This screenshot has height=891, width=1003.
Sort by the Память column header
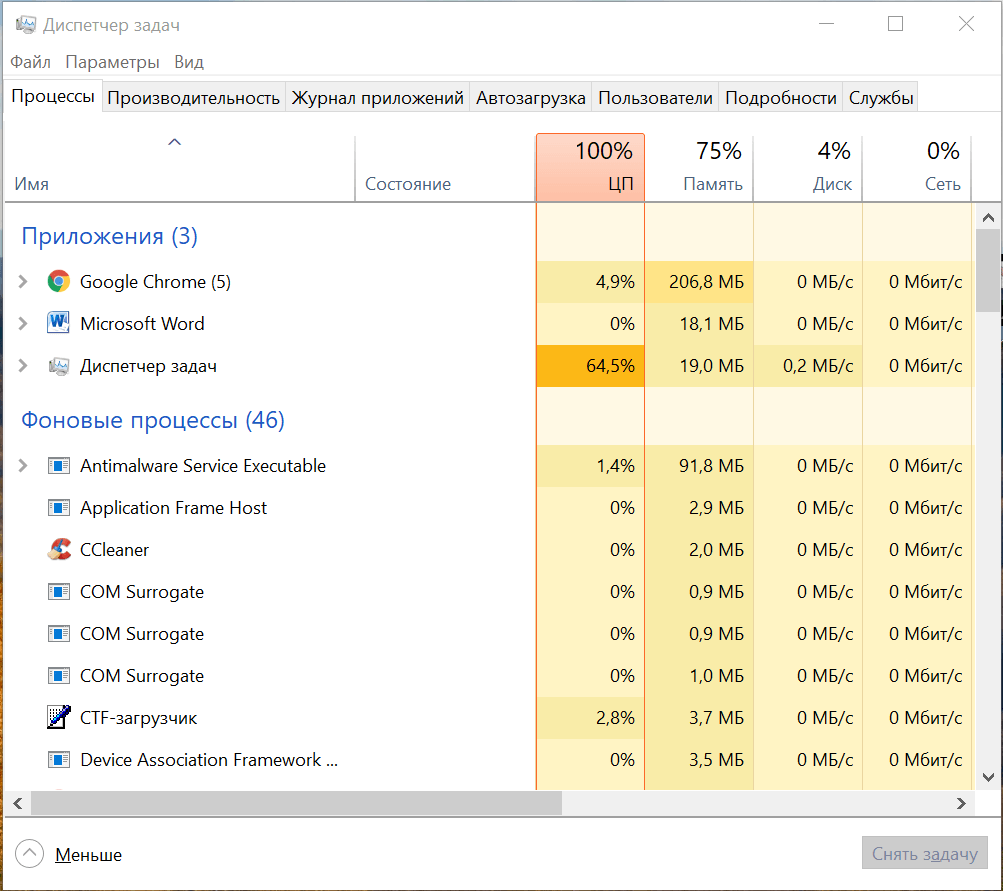tap(699, 168)
